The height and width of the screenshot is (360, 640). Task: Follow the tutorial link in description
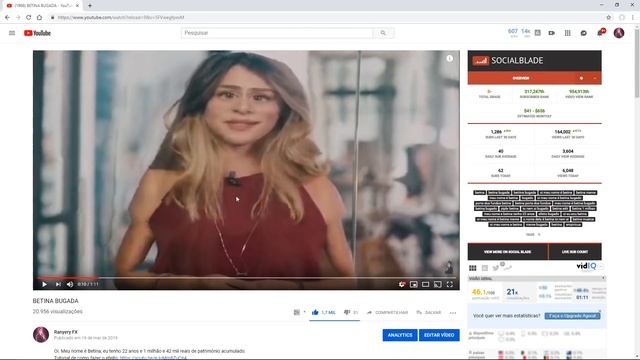153,358
